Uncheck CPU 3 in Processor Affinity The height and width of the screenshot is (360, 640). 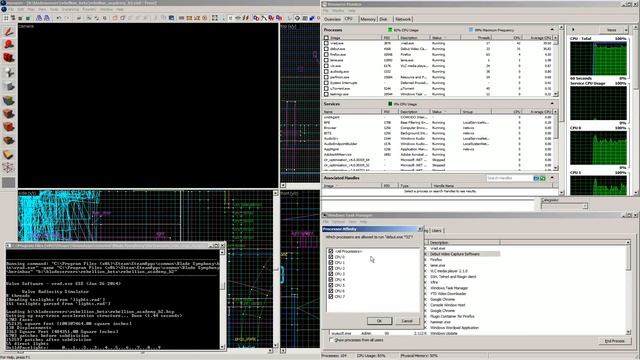pos(331,274)
